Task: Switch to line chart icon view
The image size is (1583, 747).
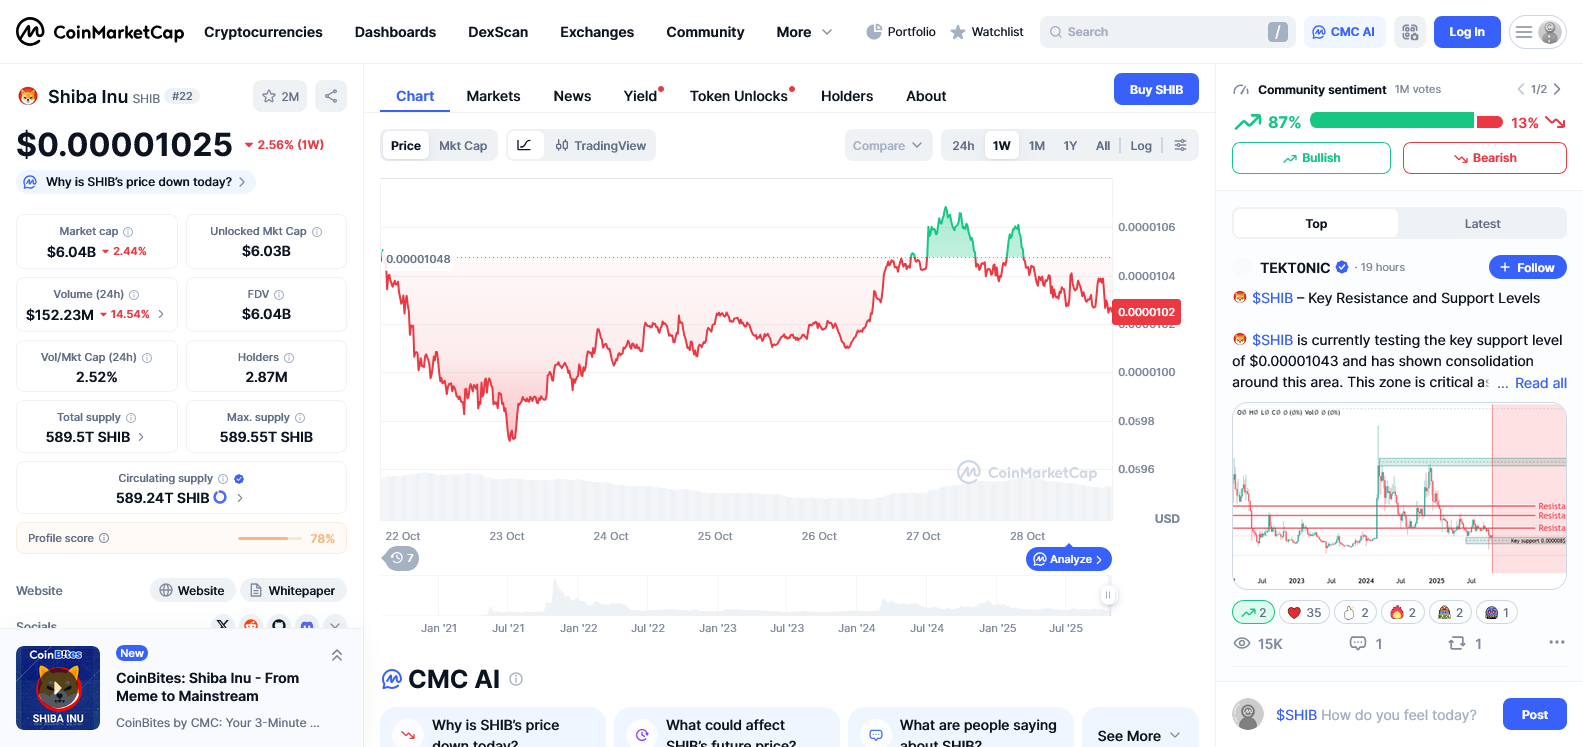Action: pos(524,145)
